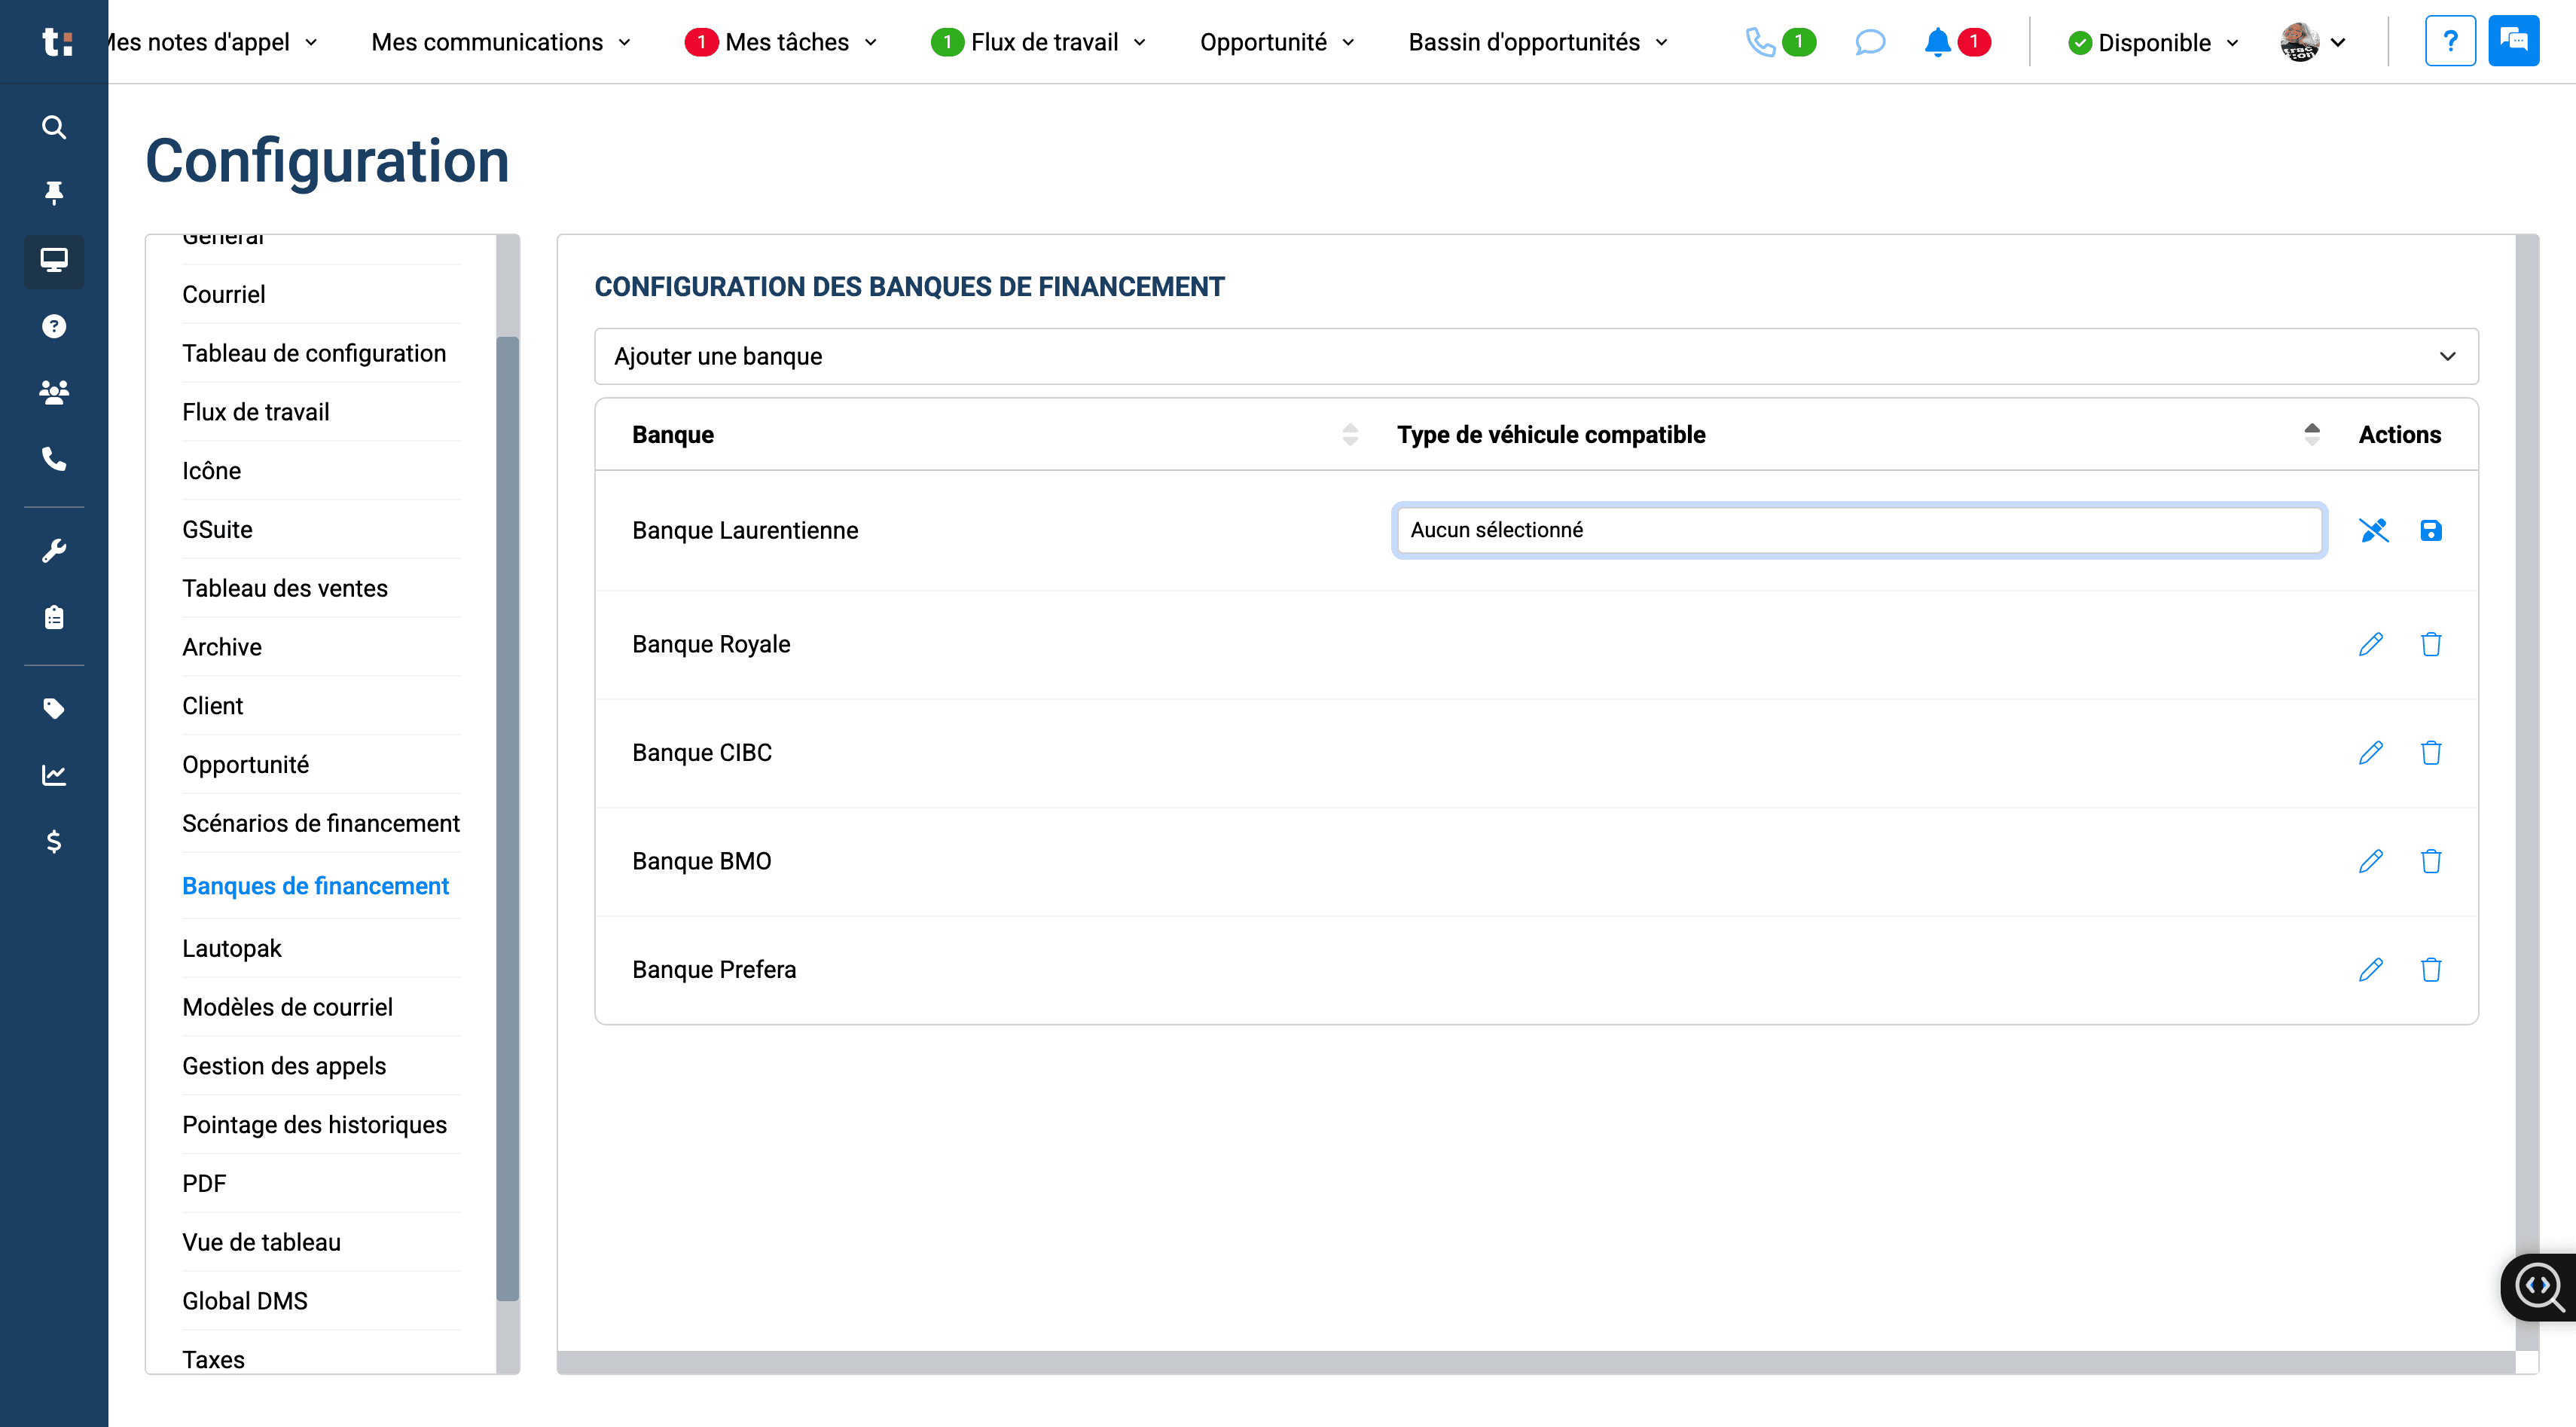Click the configuration list scrollbar
The image size is (2576, 1427).
[x=508, y=818]
